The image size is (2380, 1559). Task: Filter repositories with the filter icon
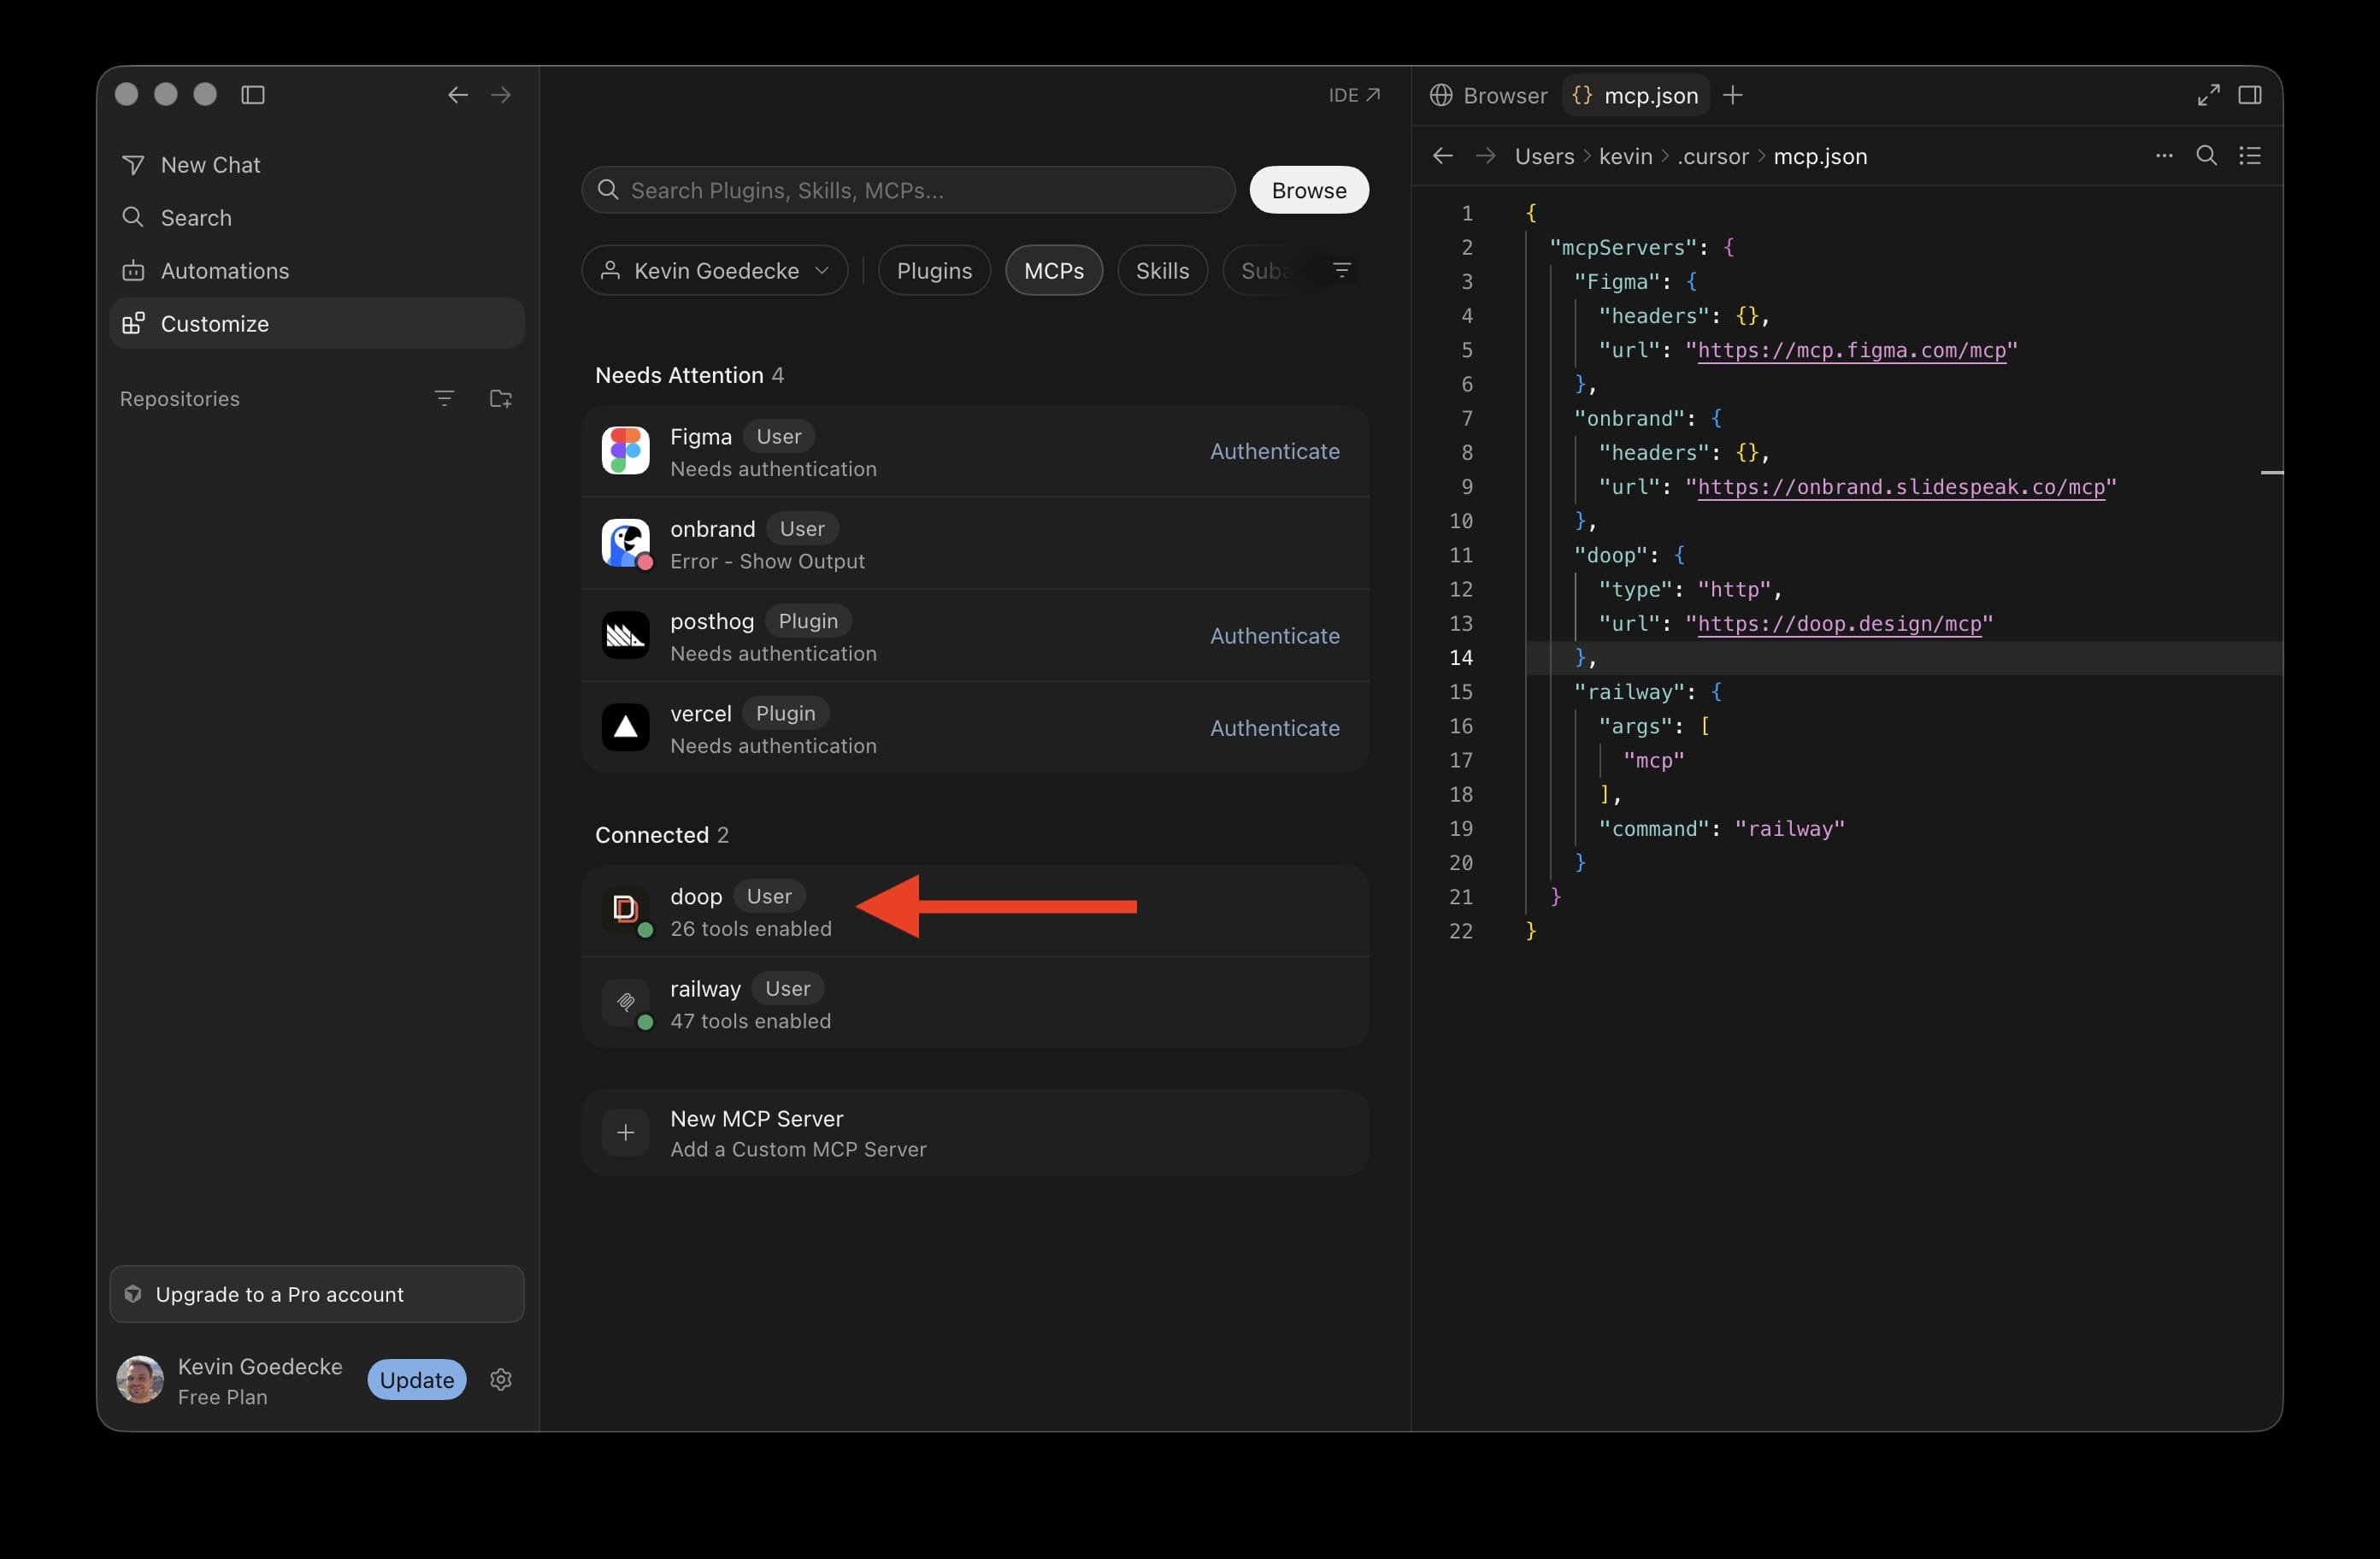[445, 399]
